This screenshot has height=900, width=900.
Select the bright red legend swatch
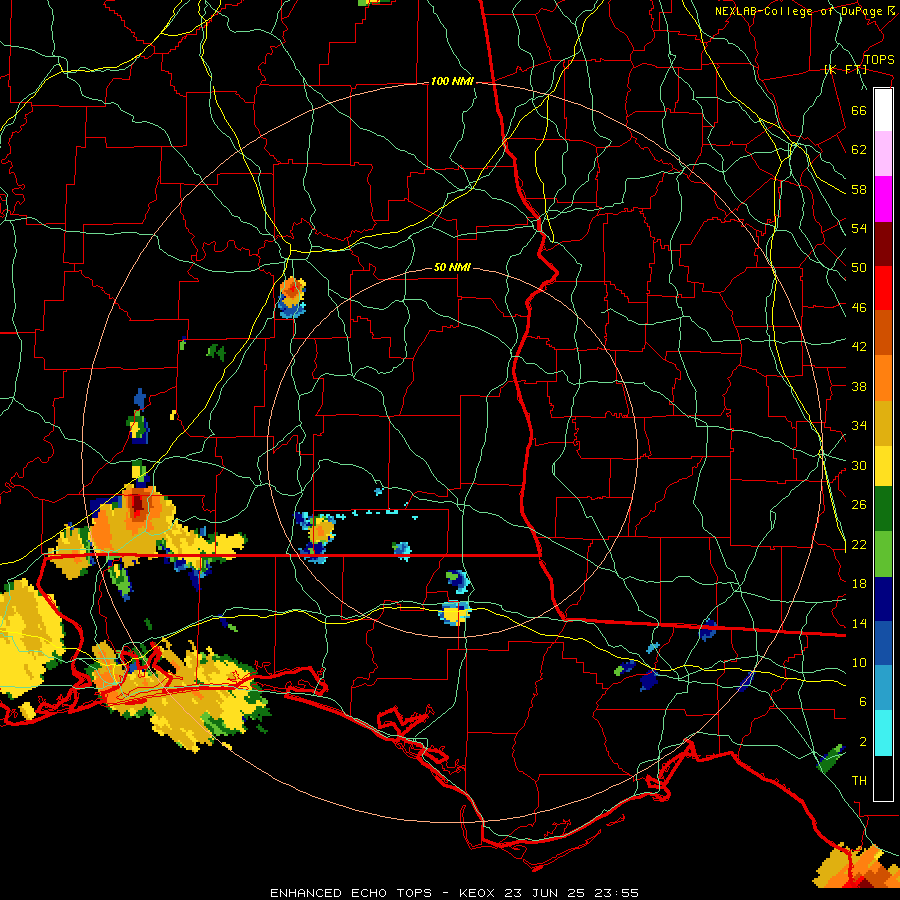883,288
